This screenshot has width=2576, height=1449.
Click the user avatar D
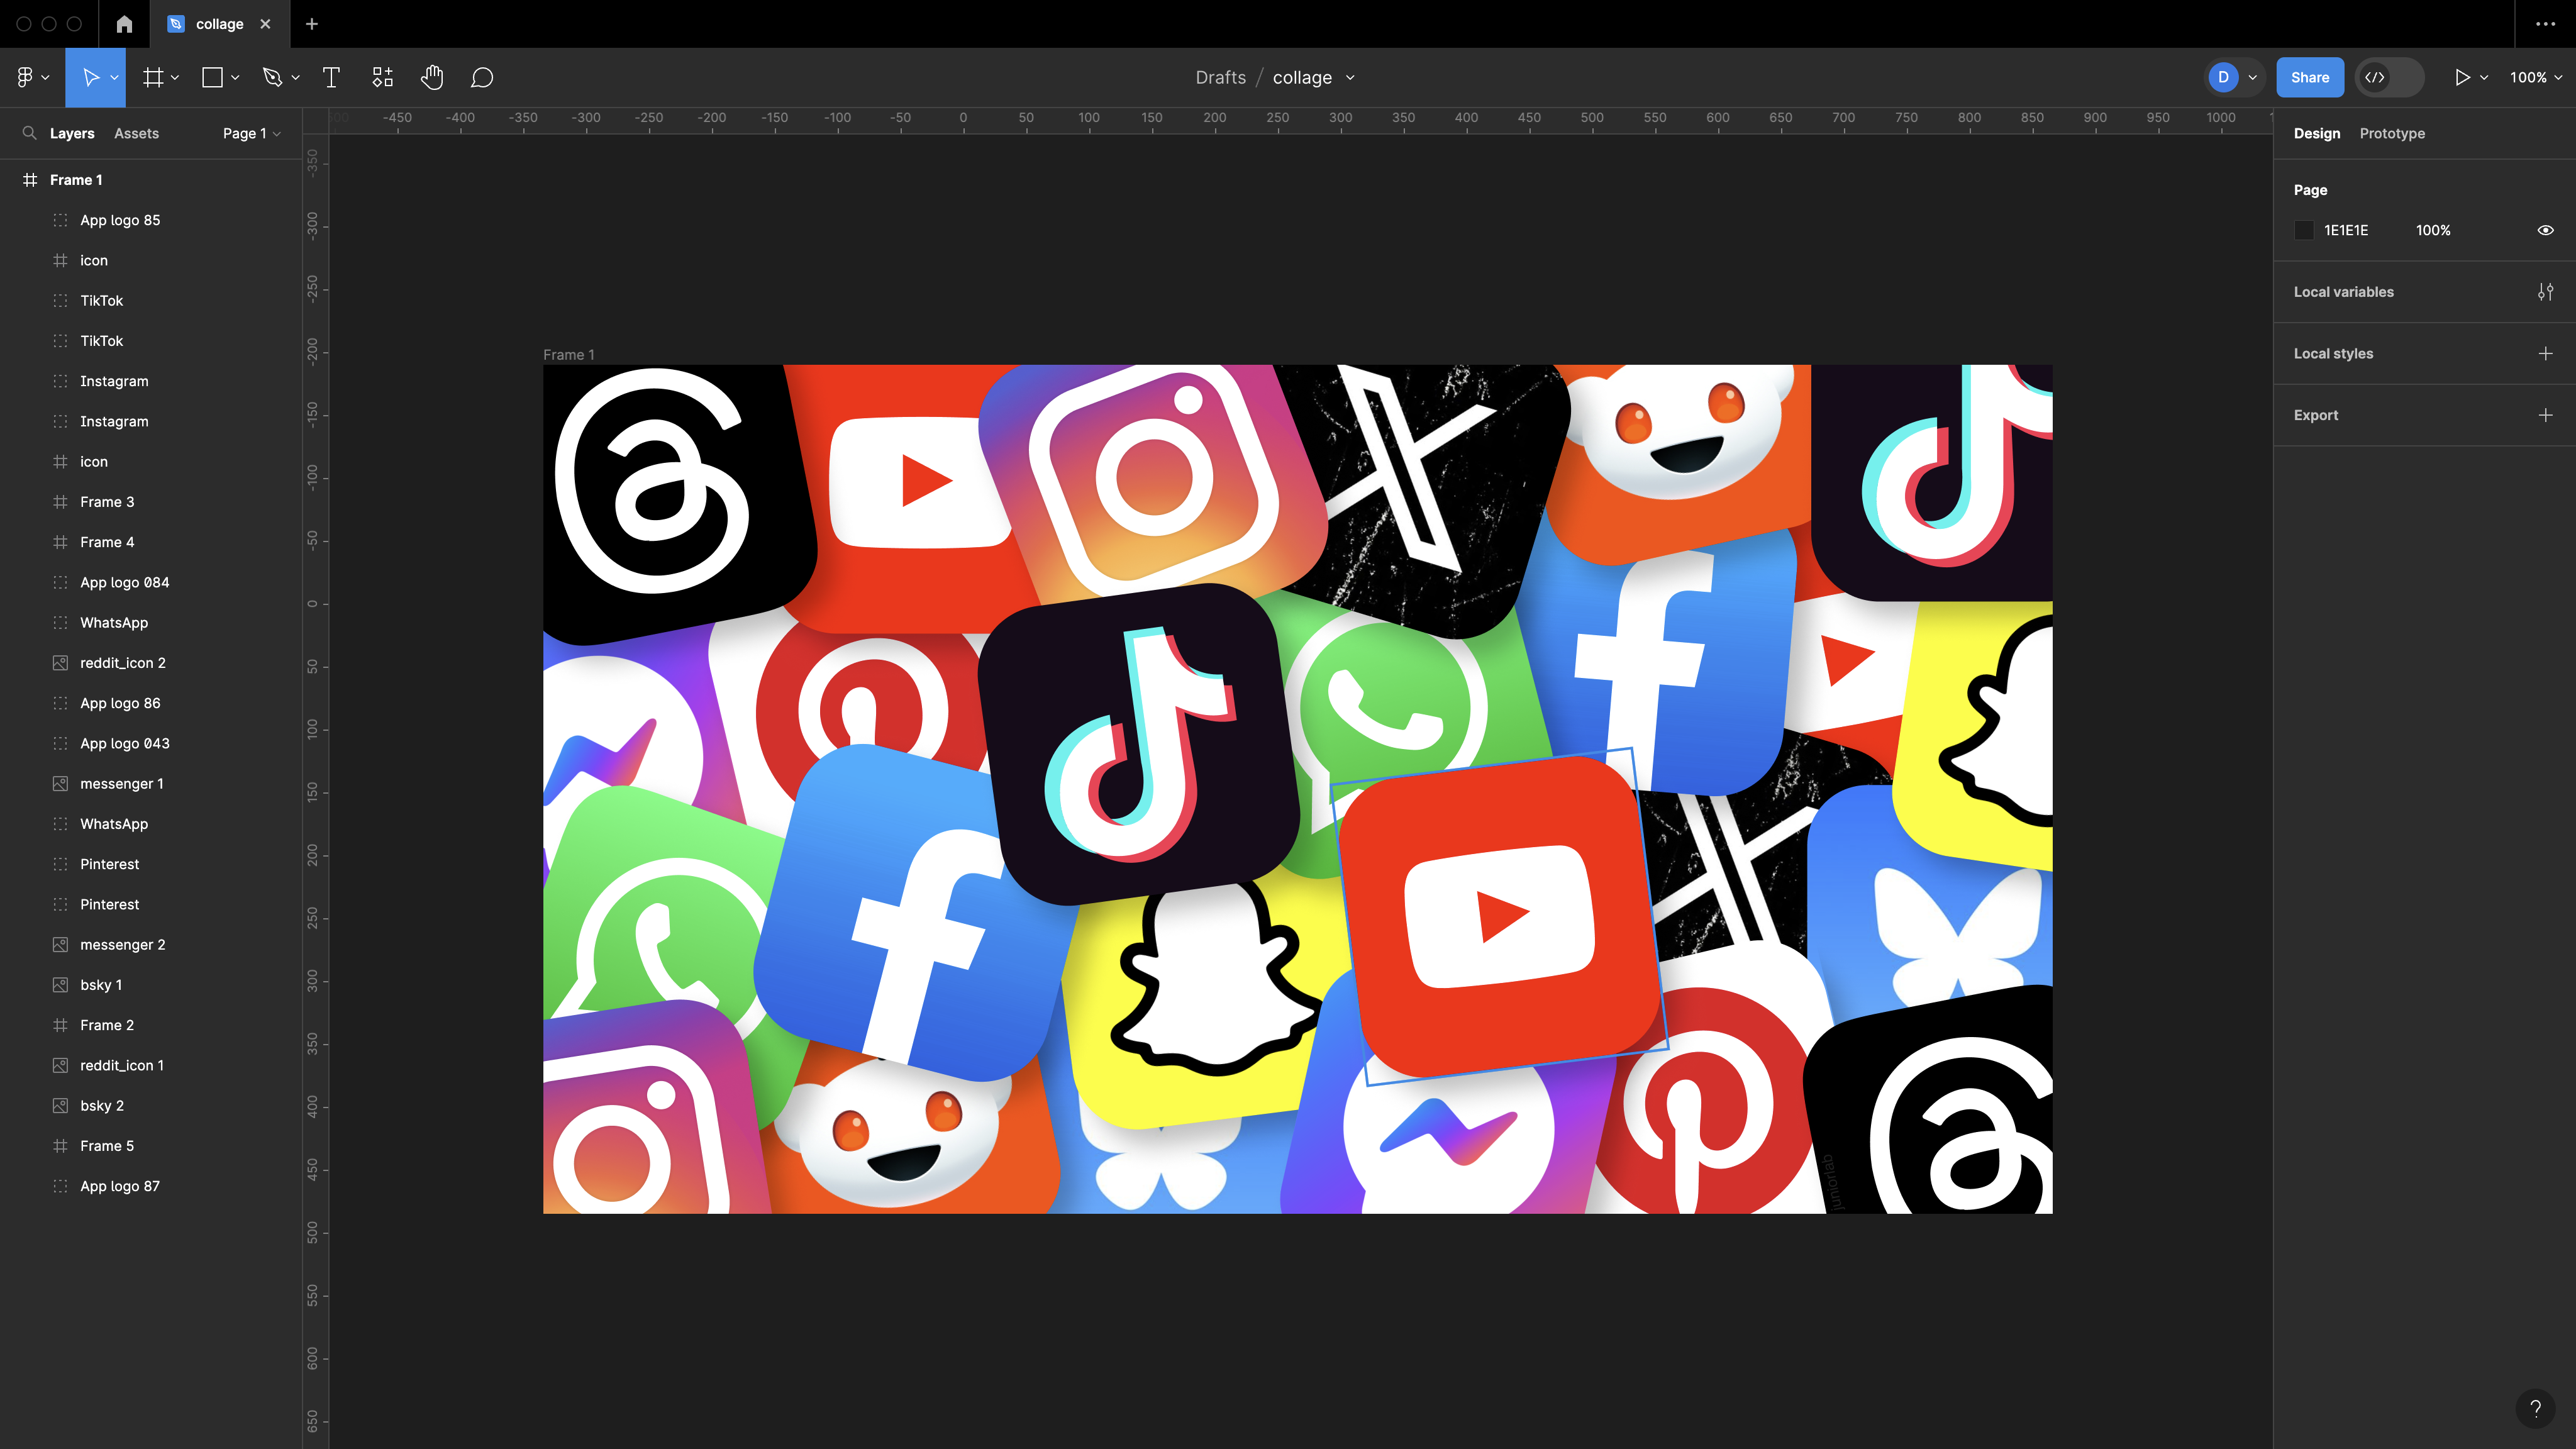pyautogui.click(x=2223, y=77)
